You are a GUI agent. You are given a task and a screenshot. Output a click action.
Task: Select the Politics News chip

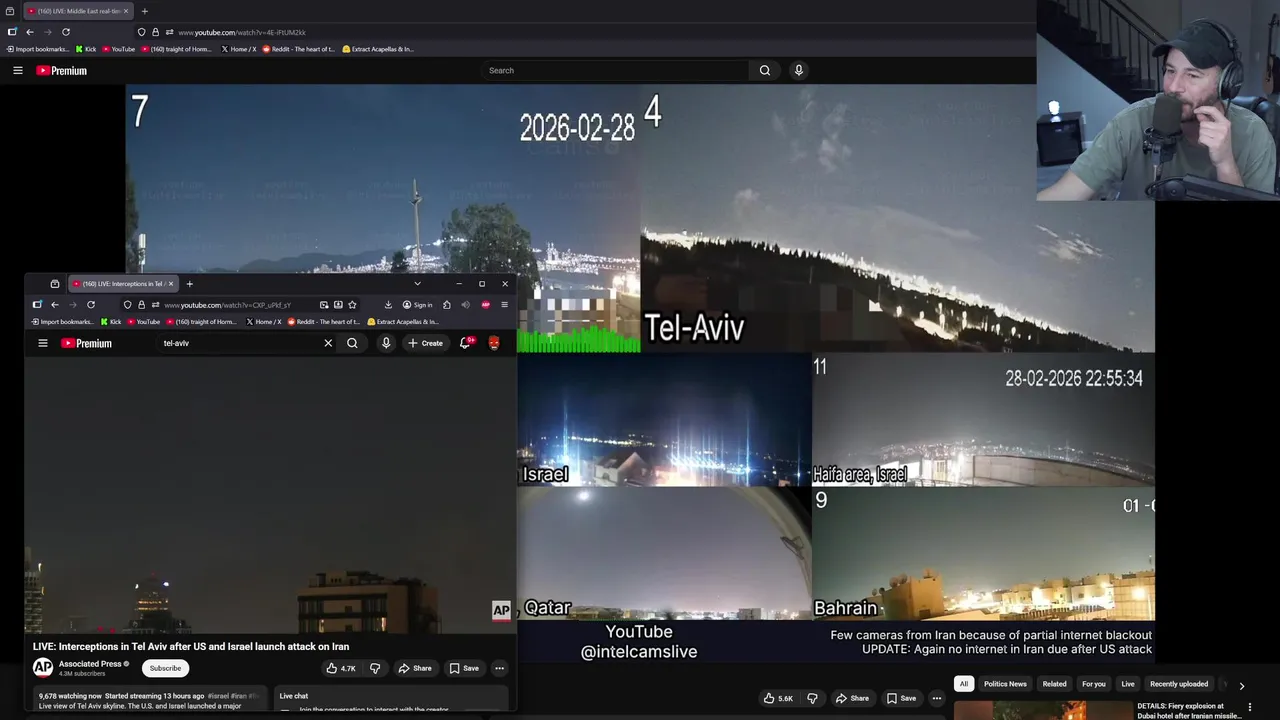coord(1005,684)
